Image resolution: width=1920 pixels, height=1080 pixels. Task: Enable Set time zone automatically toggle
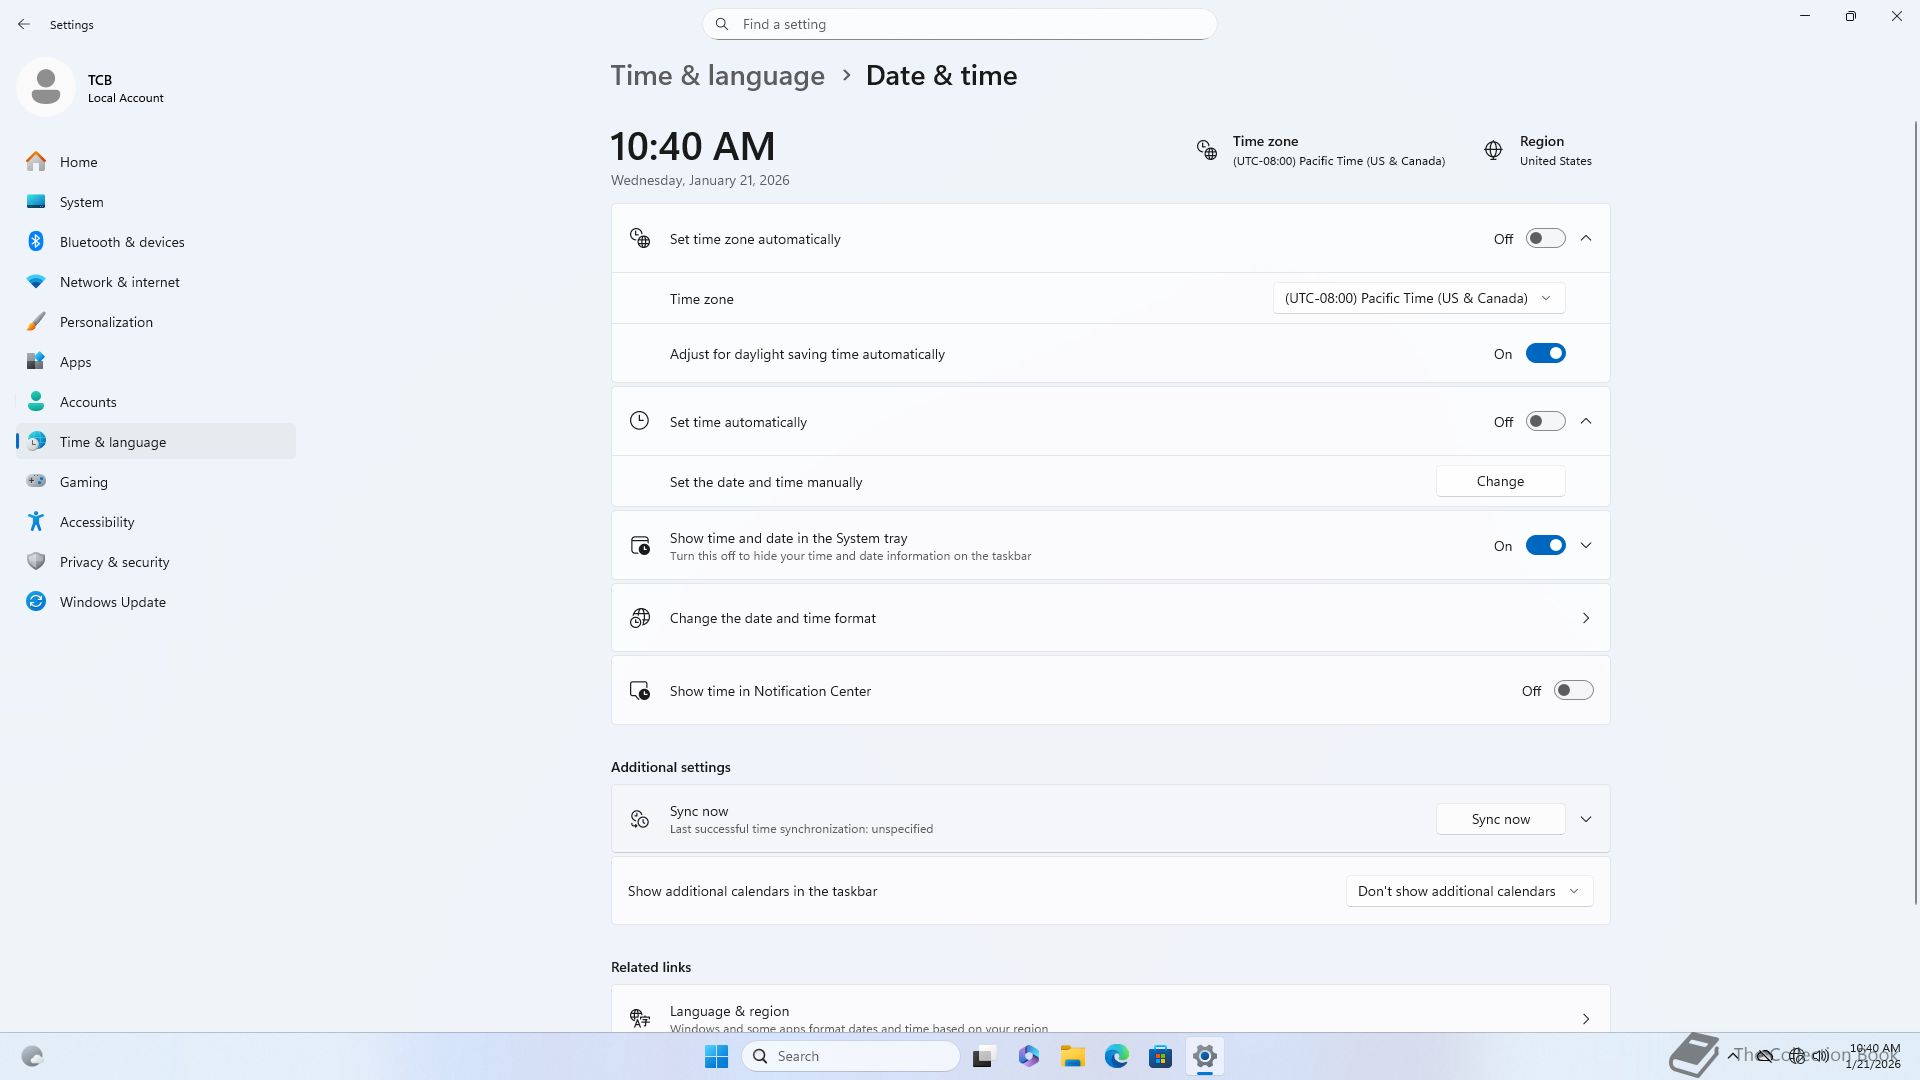point(1545,239)
